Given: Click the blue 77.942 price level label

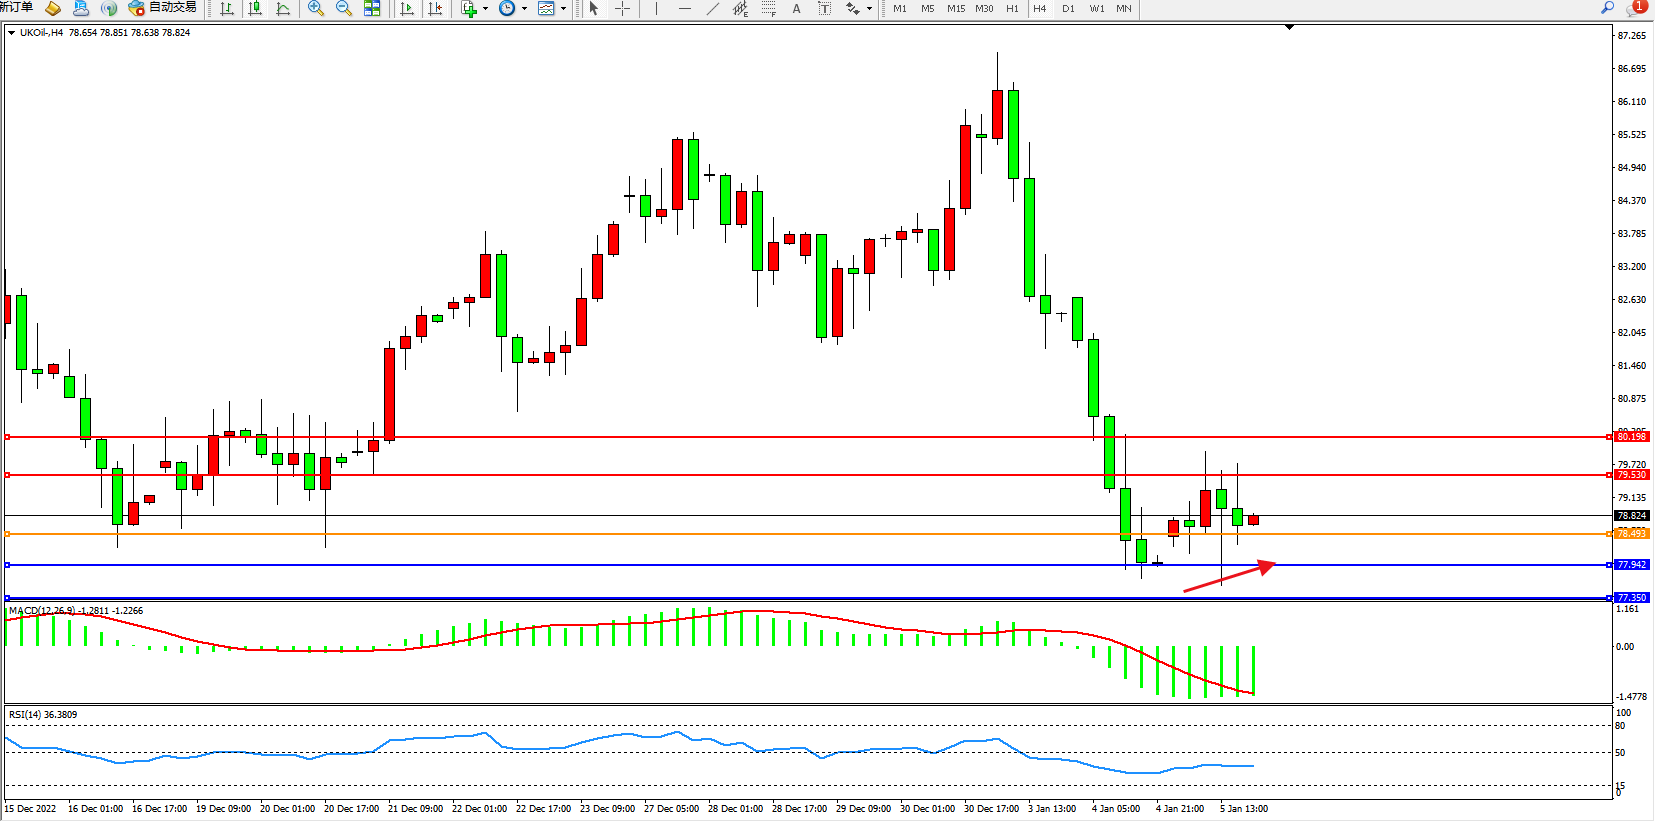Looking at the screenshot, I should pos(1631,565).
